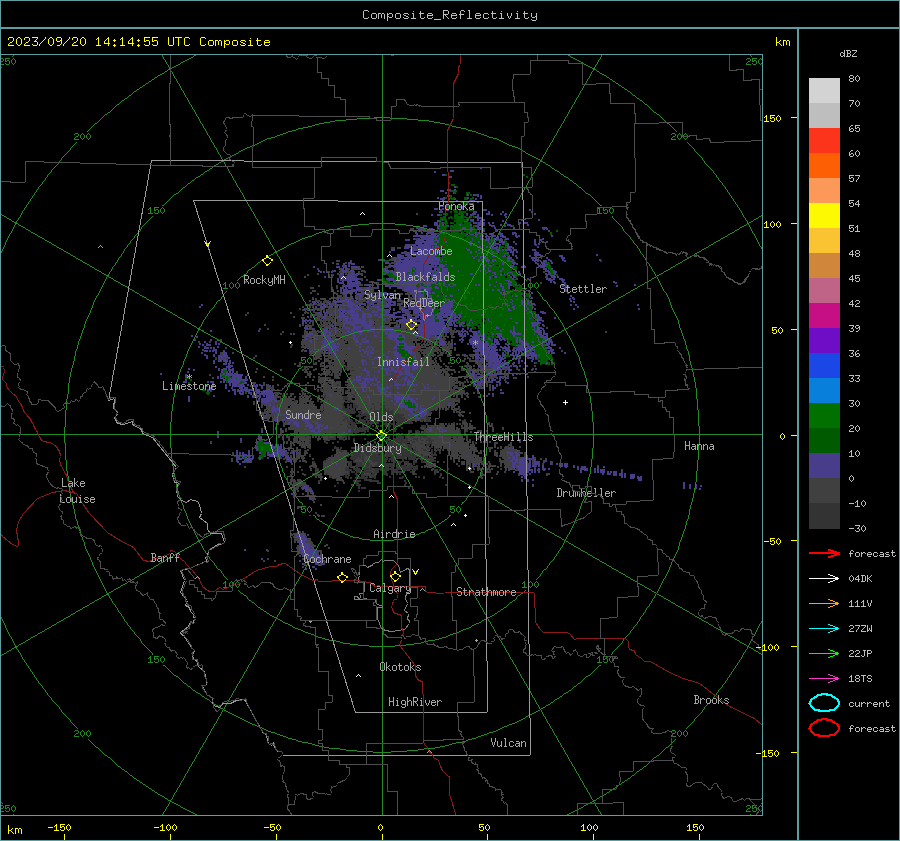This screenshot has width=900, height=841.
Task: Click the Blackfalds label
Action: (x=425, y=277)
